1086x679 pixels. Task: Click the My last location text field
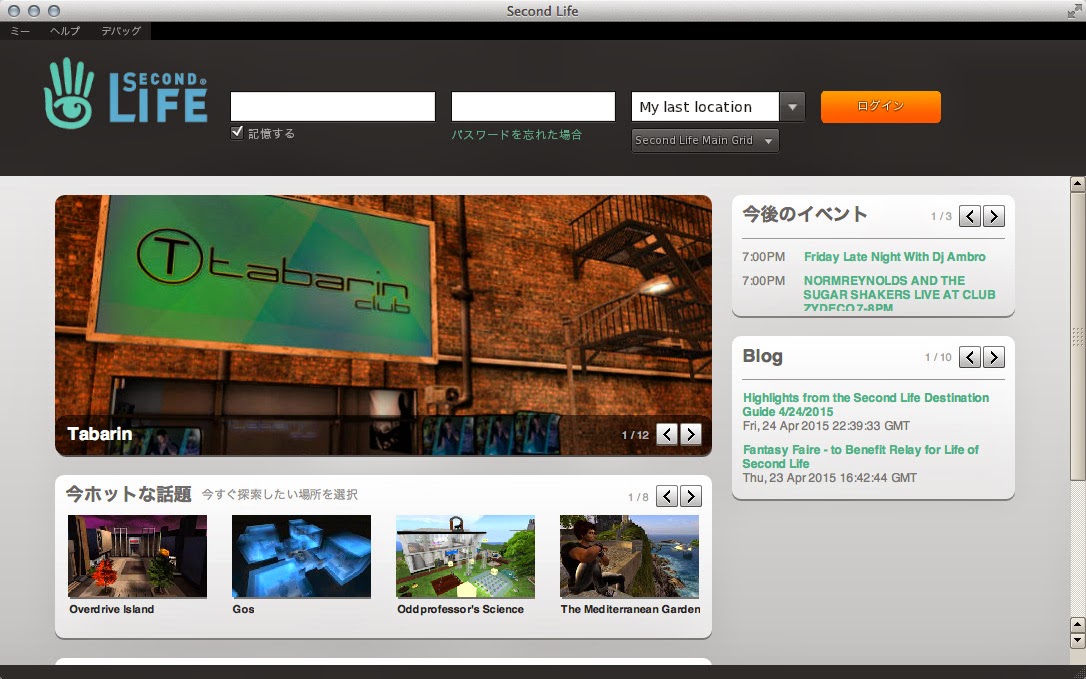pos(705,107)
